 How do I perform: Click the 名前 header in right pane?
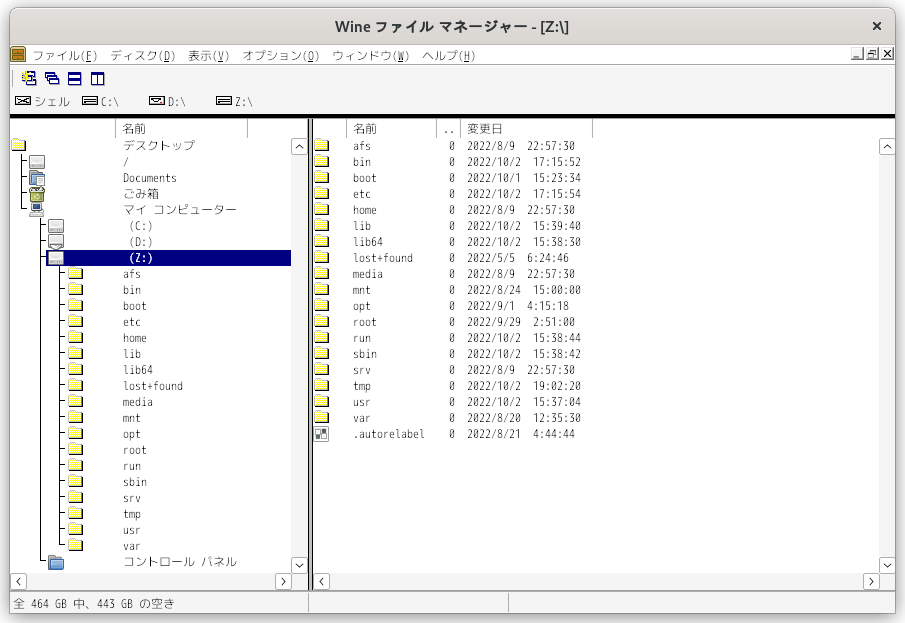(x=366, y=129)
